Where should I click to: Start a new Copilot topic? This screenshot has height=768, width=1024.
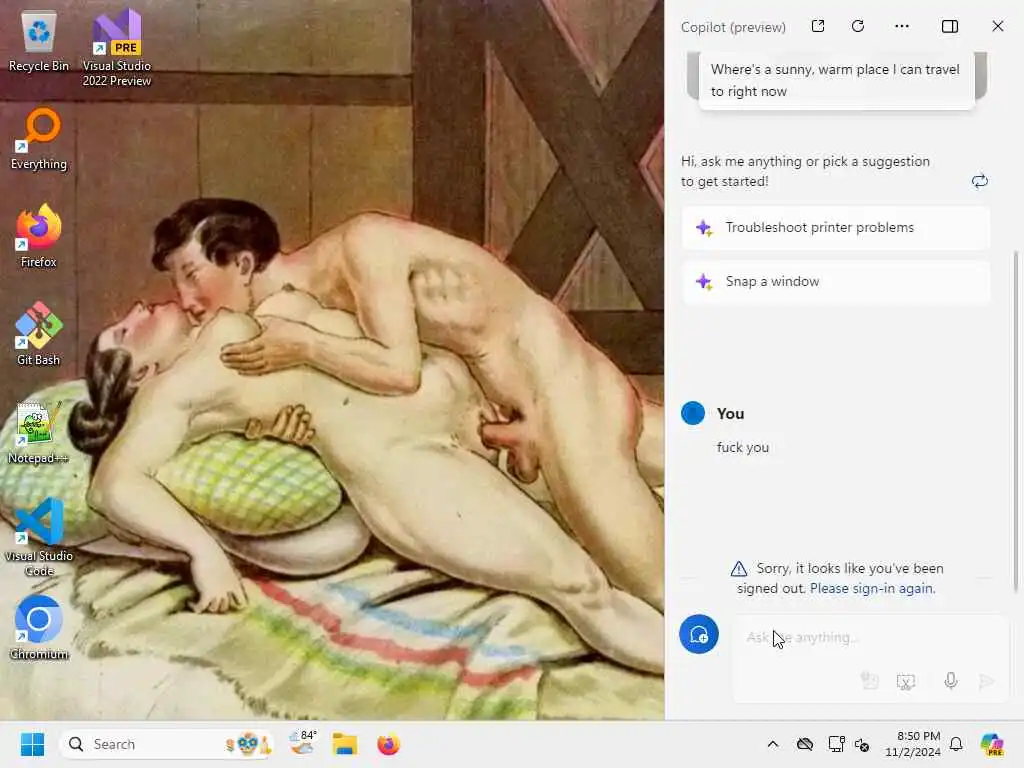[699, 634]
